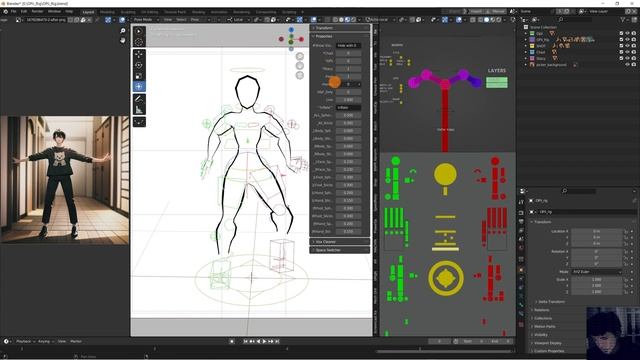Toggle visibility eye for Stairs collection
The height and width of the screenshot is (360, 640).
pyautogui.click(x=627, y=58)
